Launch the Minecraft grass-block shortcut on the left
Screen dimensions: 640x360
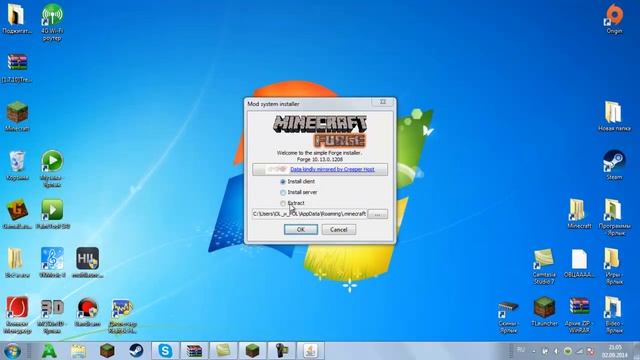coord(17,117)
